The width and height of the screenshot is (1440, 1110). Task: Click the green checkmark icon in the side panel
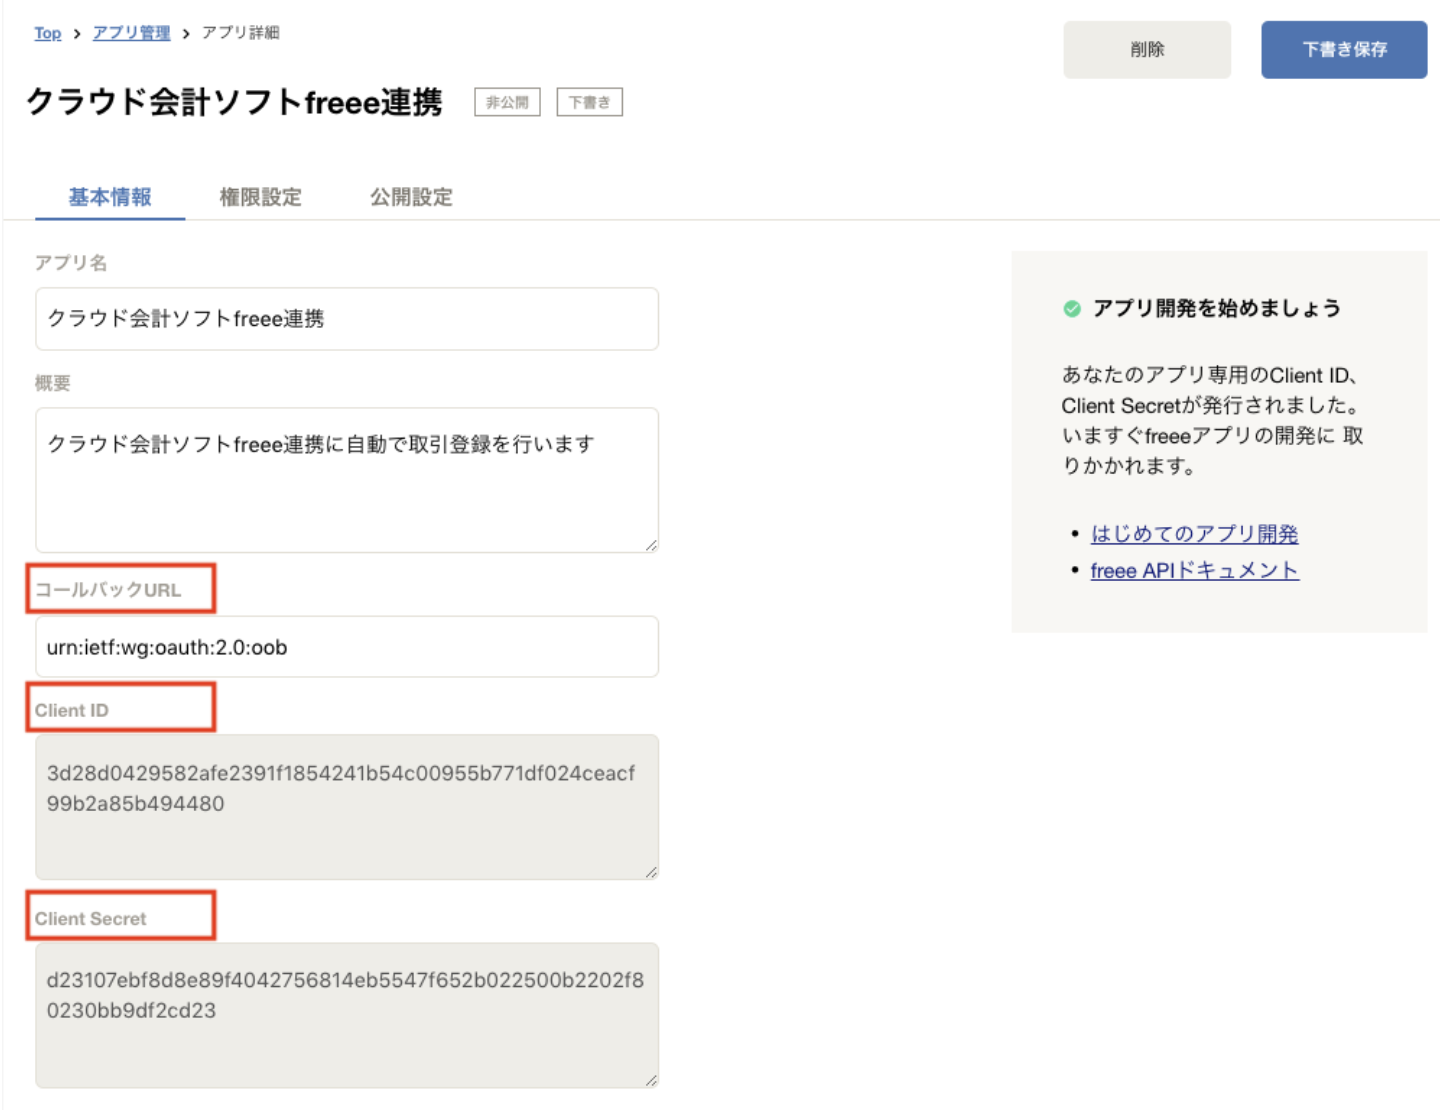point(1072,309)
